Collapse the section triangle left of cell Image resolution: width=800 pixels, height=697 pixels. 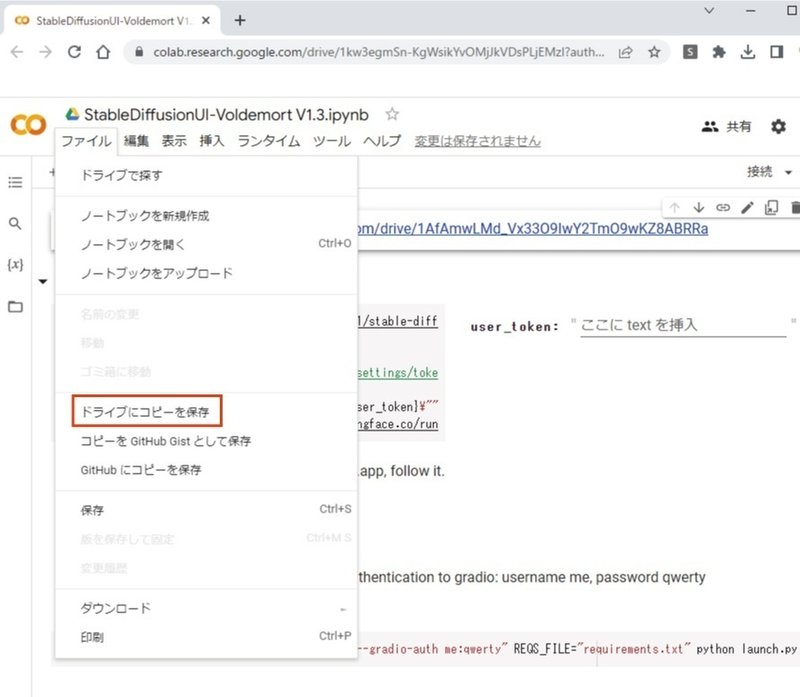tap(43, 281)
